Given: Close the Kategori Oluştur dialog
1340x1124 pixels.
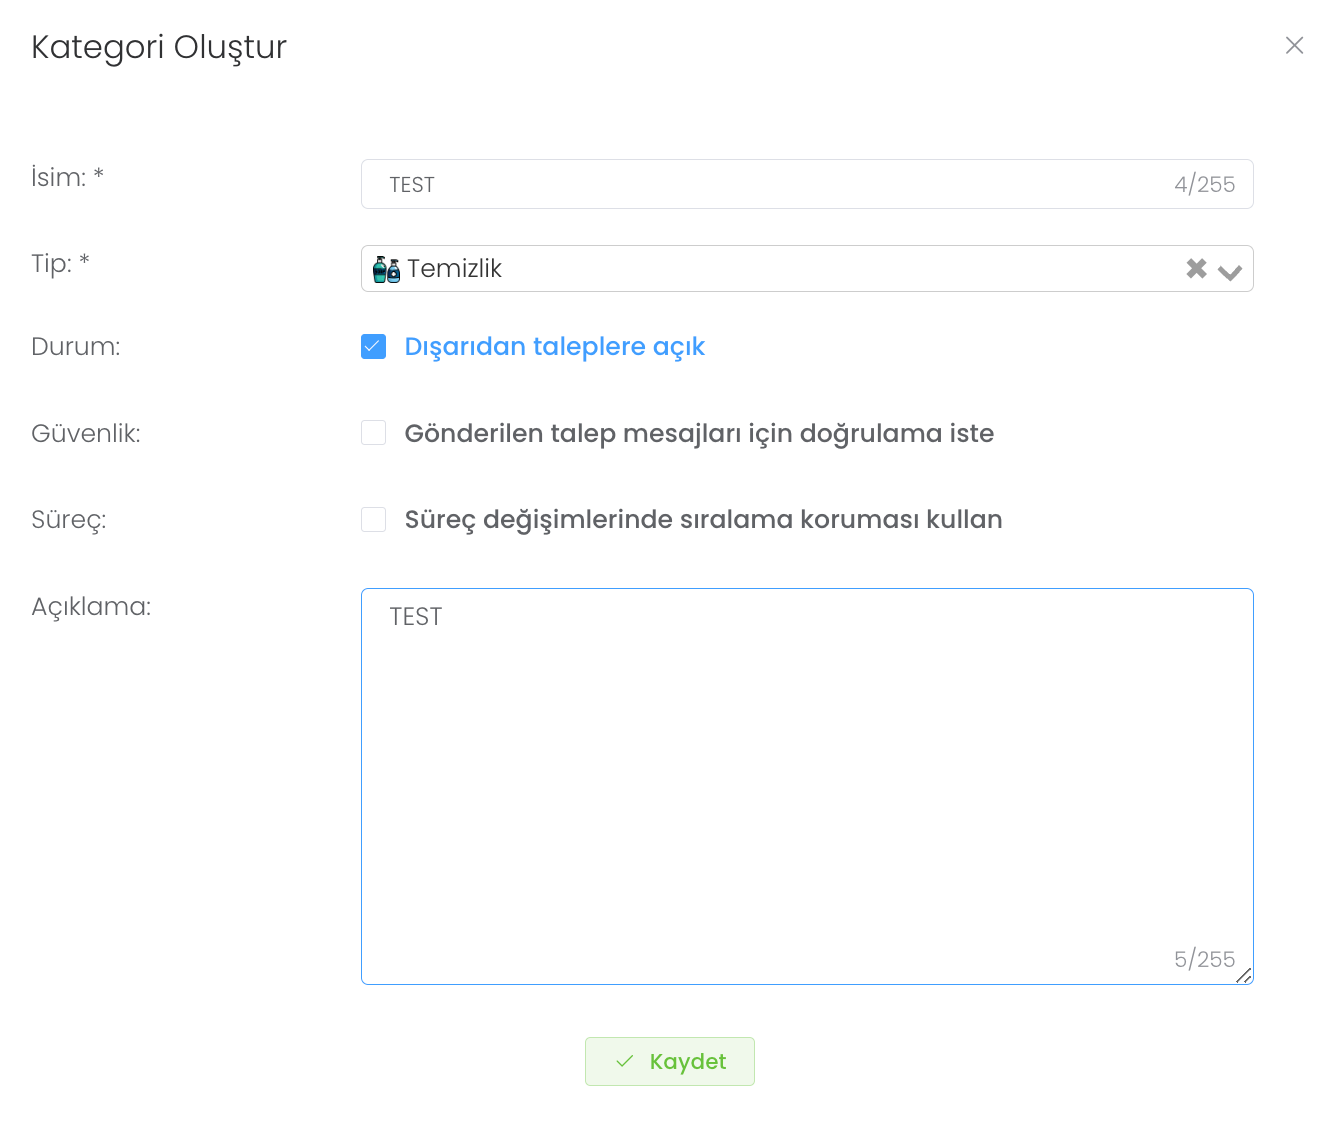Looking at the screenshot, I should pyautogui.click(x=1294, y=46).
